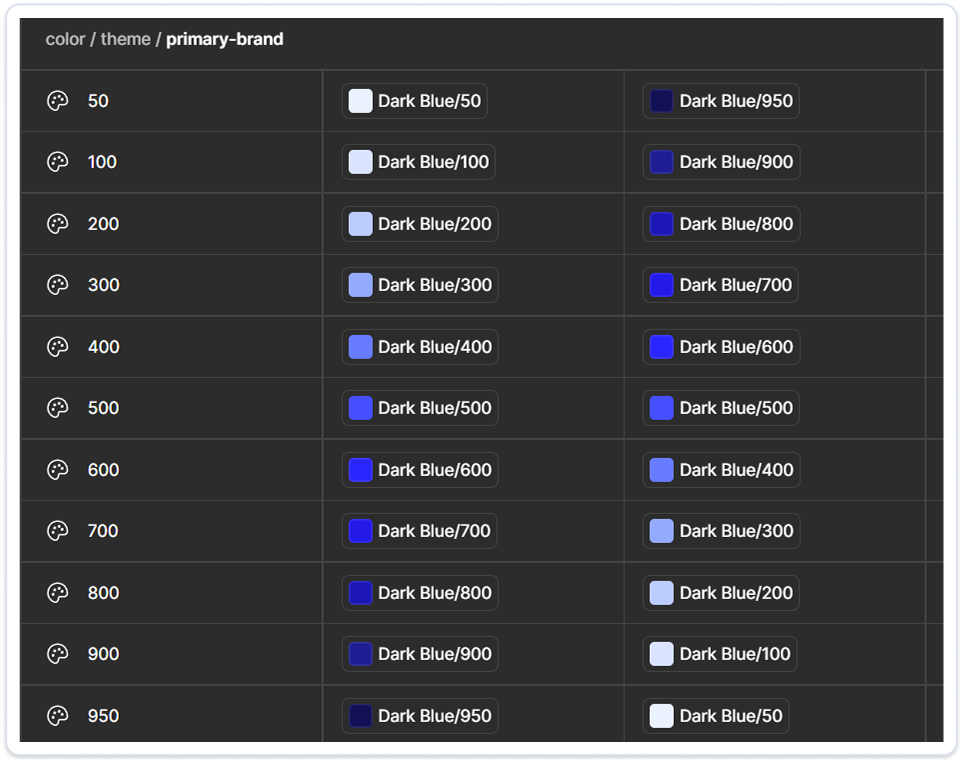Click the Dark Blue/400 chip in row 600
Image resolution: width=963 pixels, height=763 pixels.
pos(721,469)
